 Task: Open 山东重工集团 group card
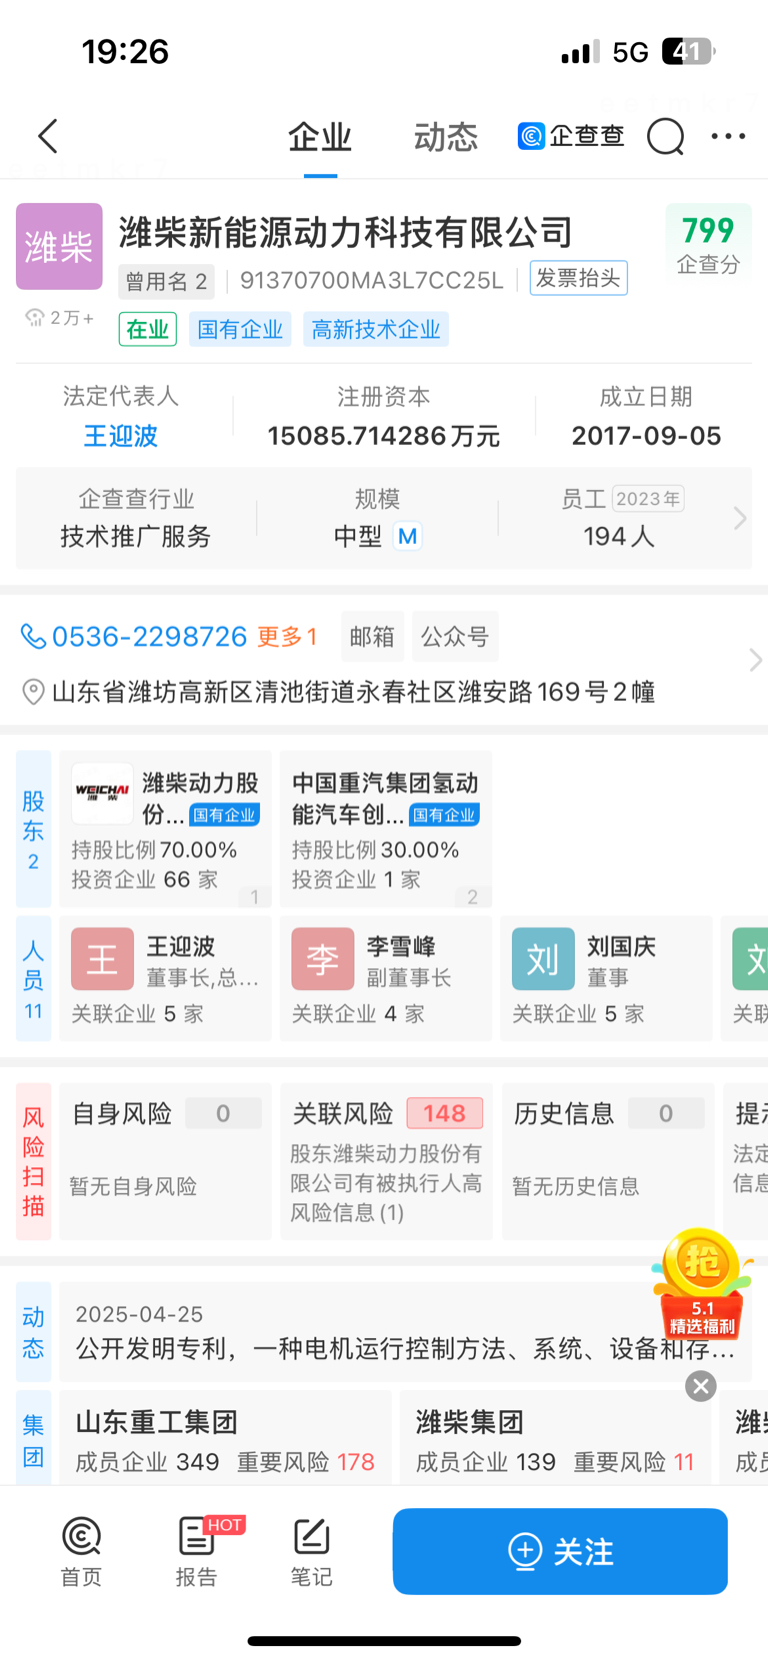click(x=226, y=1440)
